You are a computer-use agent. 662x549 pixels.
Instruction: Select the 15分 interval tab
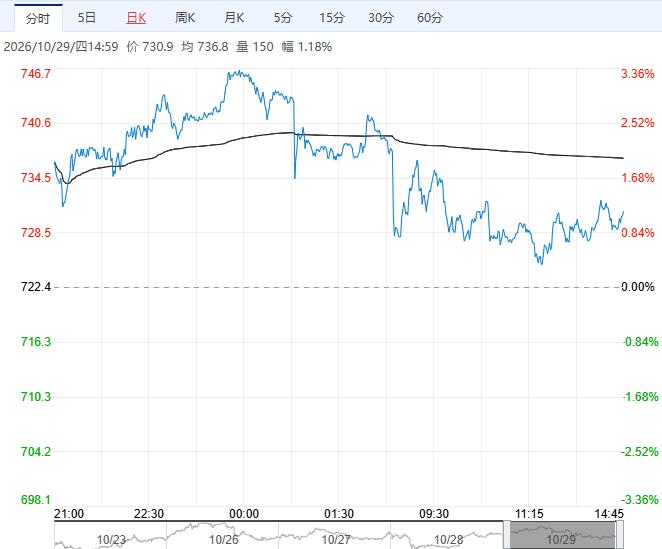332,18
